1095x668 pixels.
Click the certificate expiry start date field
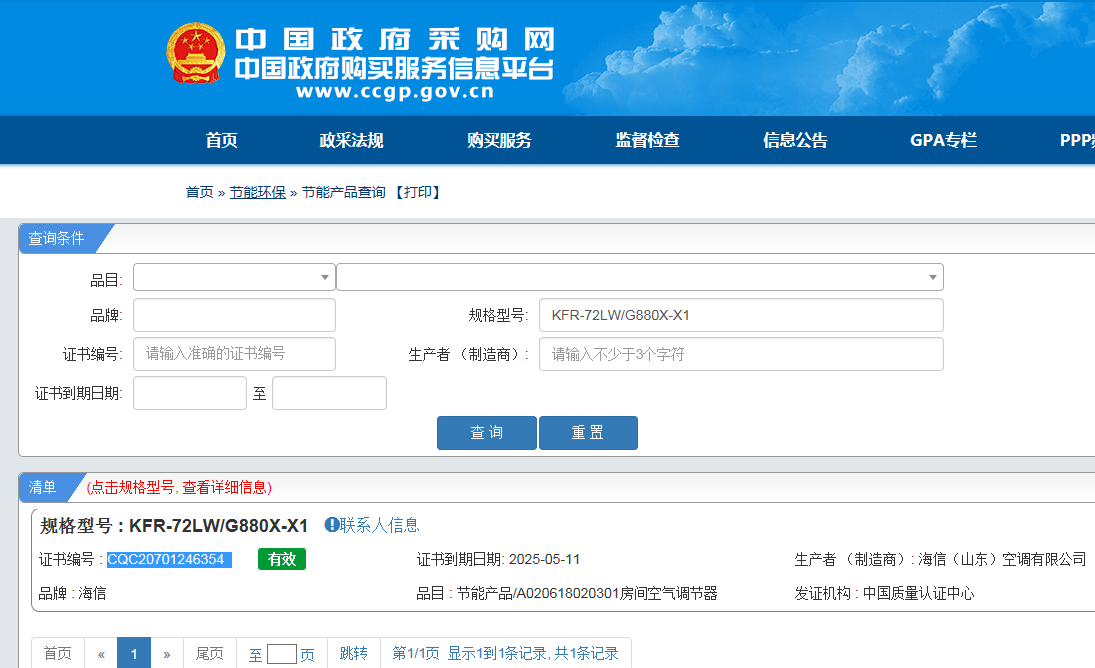[190, 393]
